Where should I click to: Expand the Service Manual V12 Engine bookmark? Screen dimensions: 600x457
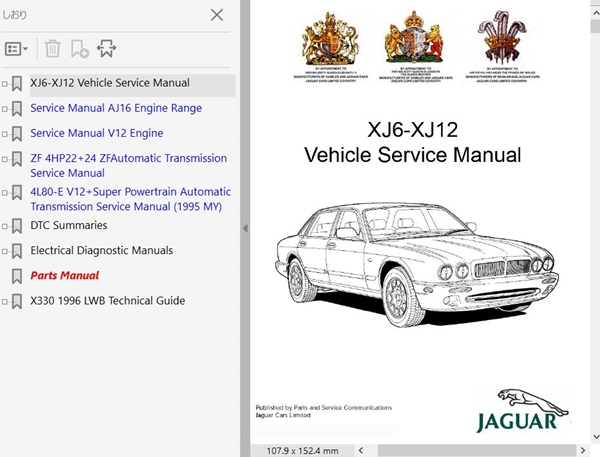click(5, 134)
